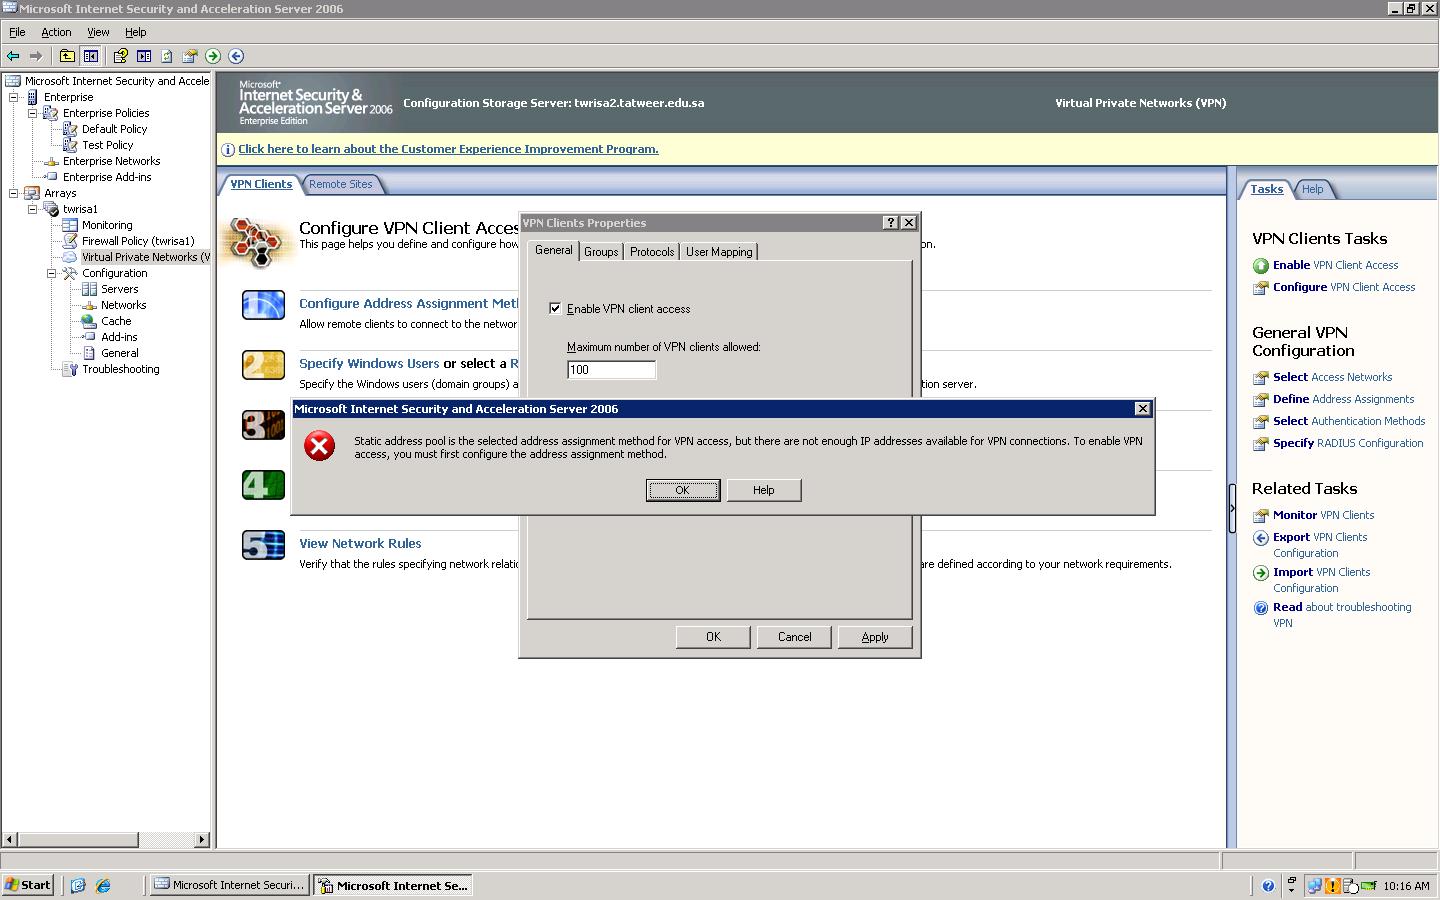Viewport: 1440px width, 900px height.
Task: Click the green Enable VPN Client Access task icon
Action: coord(1261,266)
